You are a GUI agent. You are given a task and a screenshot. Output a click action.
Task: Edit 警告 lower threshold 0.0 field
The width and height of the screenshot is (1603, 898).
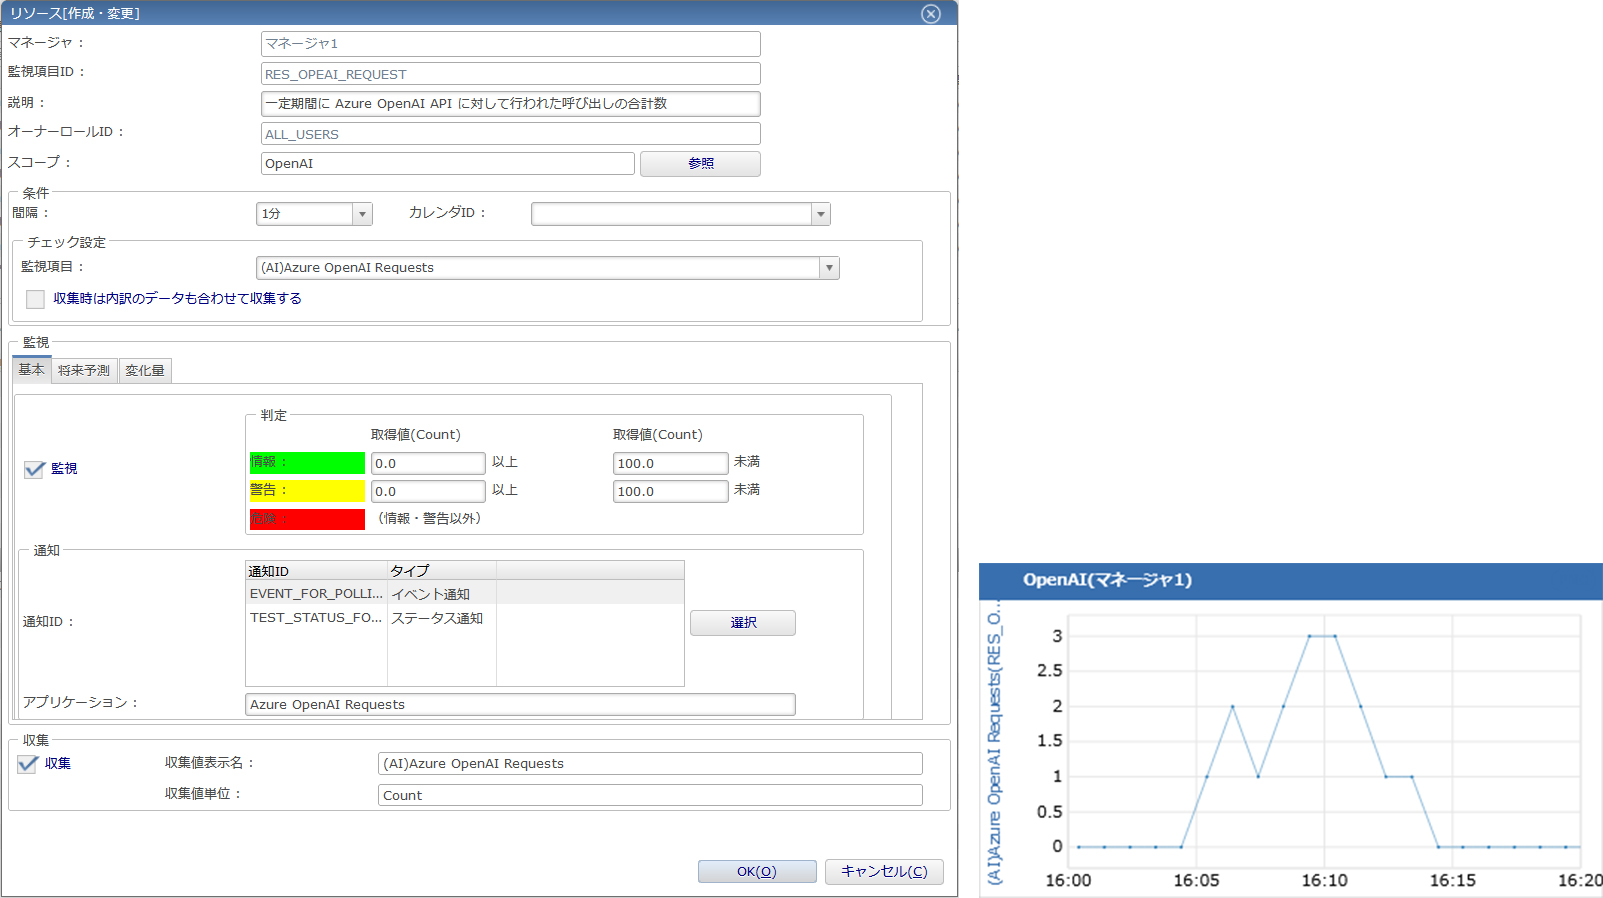click(x=428, y=492)
